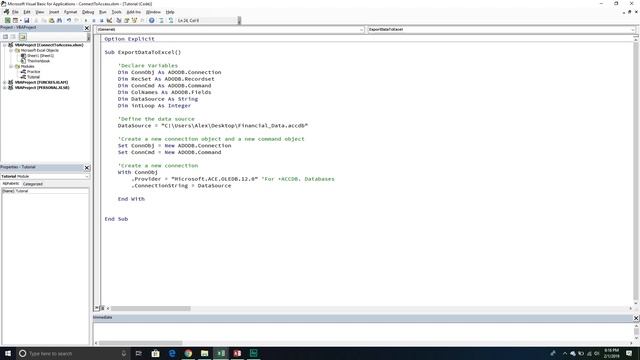Viewport: 640px width, 360px height.
Task: Switch to Excel from the taskbar
Action: coord(221,353)
